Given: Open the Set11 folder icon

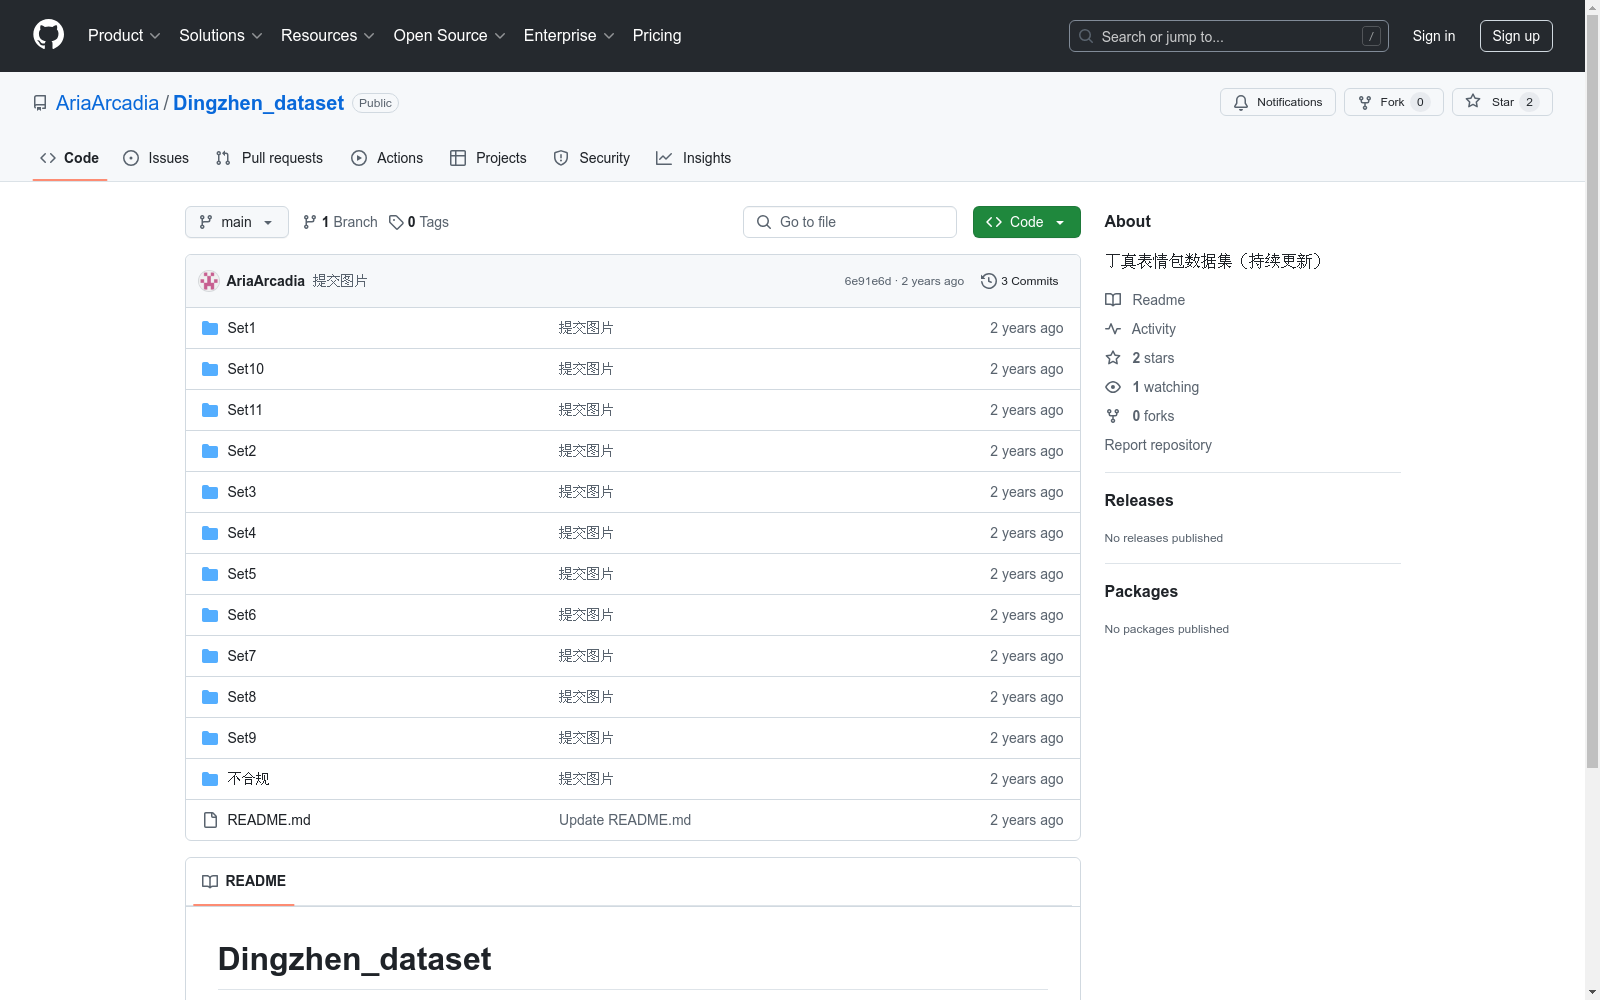Looking at the screenshot, I should coord(210,410).
